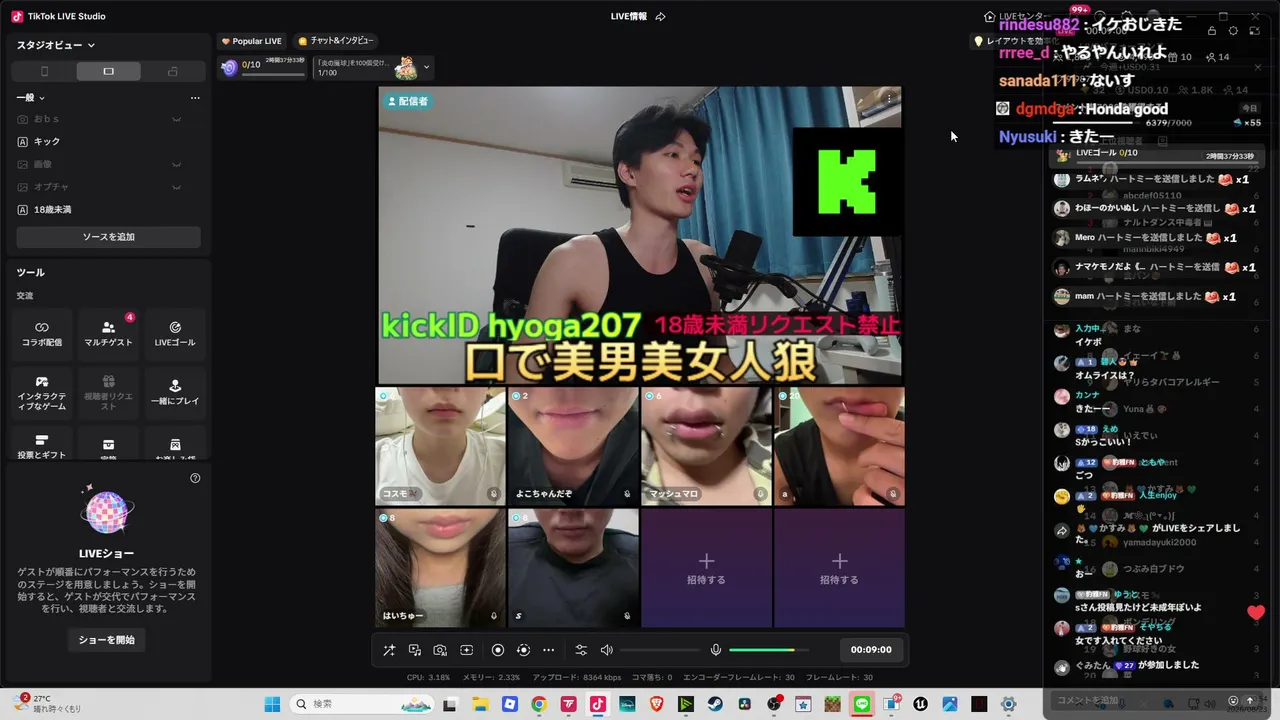Open the AI camera icon
This screenshot has height=720, width=1280.
[x=440, y=650]
